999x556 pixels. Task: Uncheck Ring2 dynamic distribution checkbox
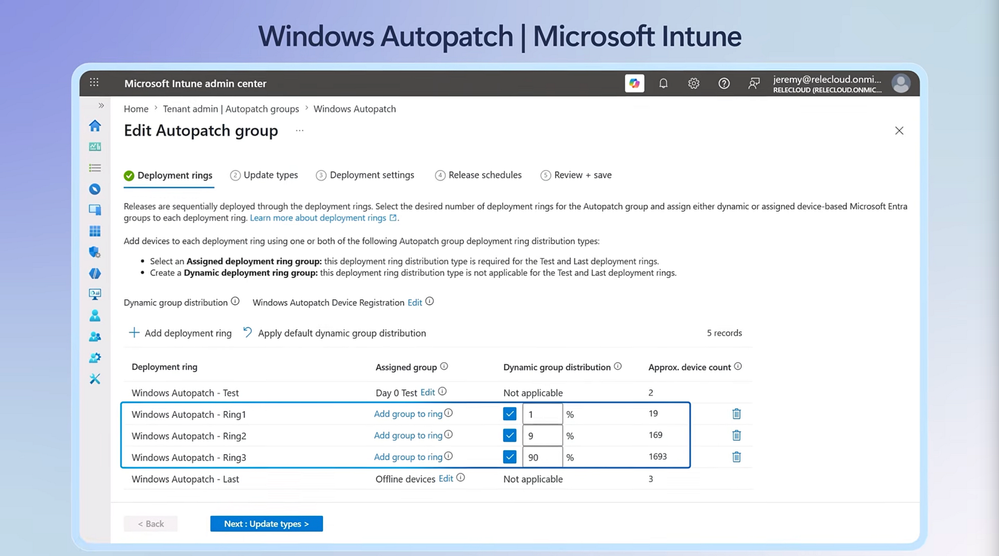click(510, 436)
